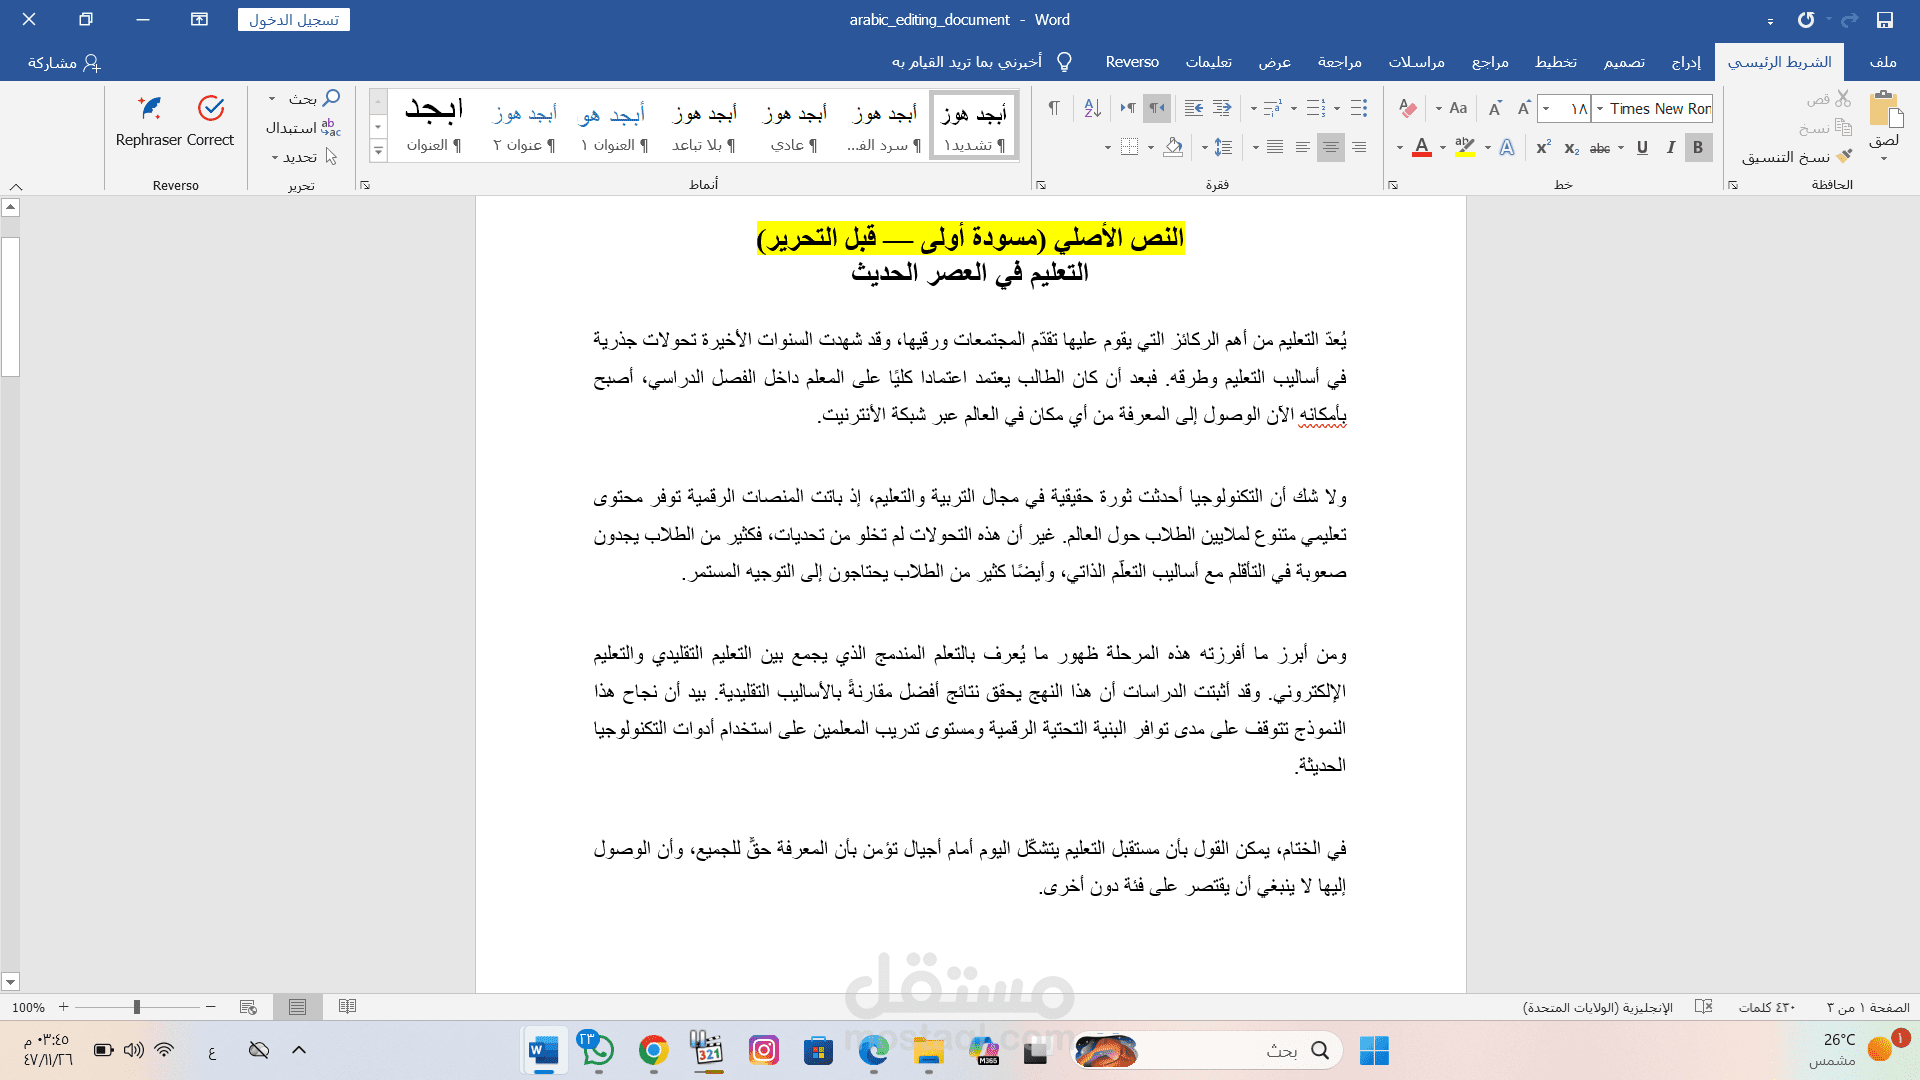The width and height of the screenshot is (1920, 1080).
Task: Click the proofing status icon in status bar
Action: click(1704, 1007)
